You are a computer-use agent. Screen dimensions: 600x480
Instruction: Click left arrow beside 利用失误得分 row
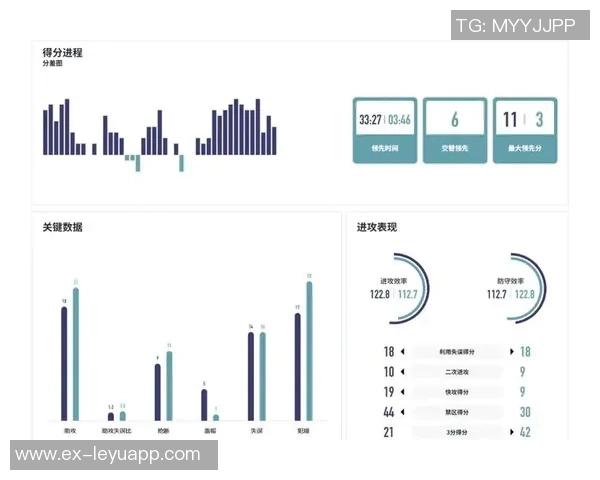(x=402, y=352)
